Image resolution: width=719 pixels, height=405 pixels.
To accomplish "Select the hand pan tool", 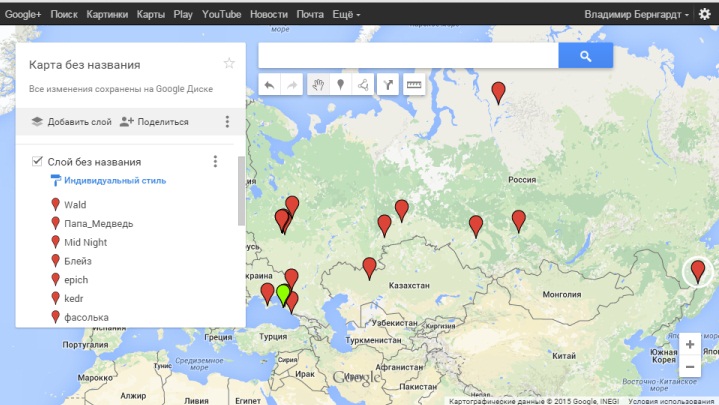I will point(318,86).
